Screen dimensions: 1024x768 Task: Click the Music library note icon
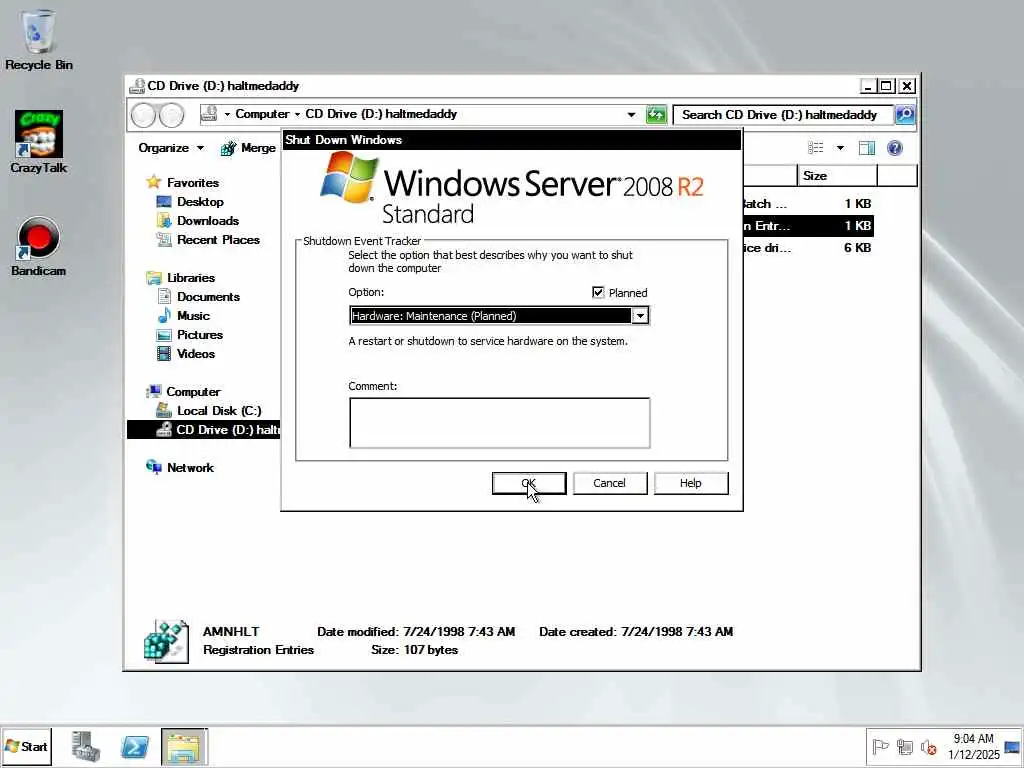pyautogui.click(x=164, y=316)
